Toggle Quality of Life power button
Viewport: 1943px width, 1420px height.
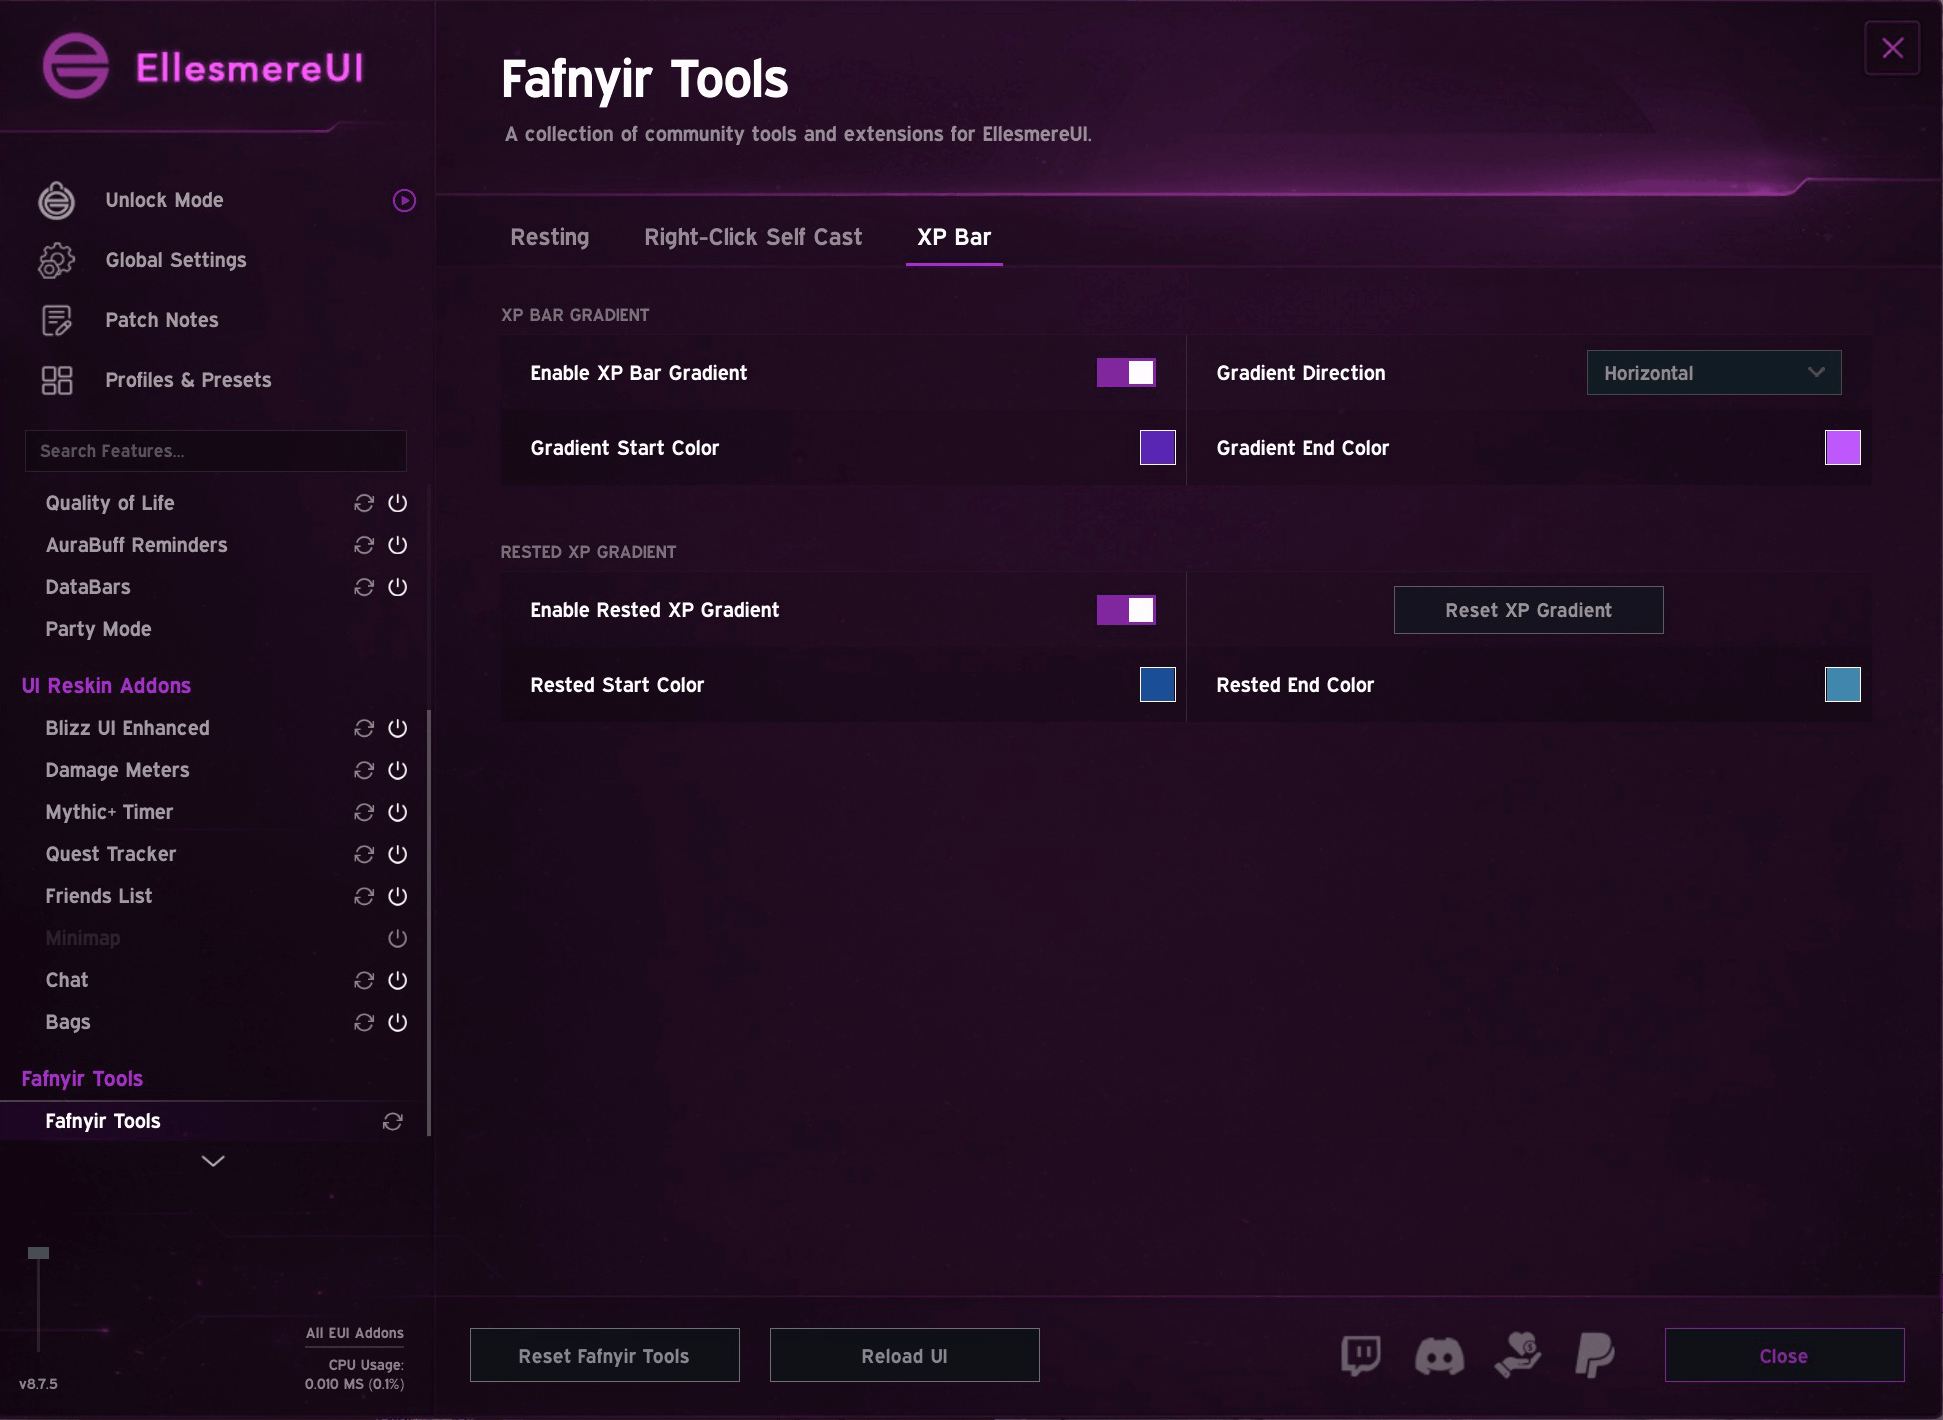click(x=398, y=503)
